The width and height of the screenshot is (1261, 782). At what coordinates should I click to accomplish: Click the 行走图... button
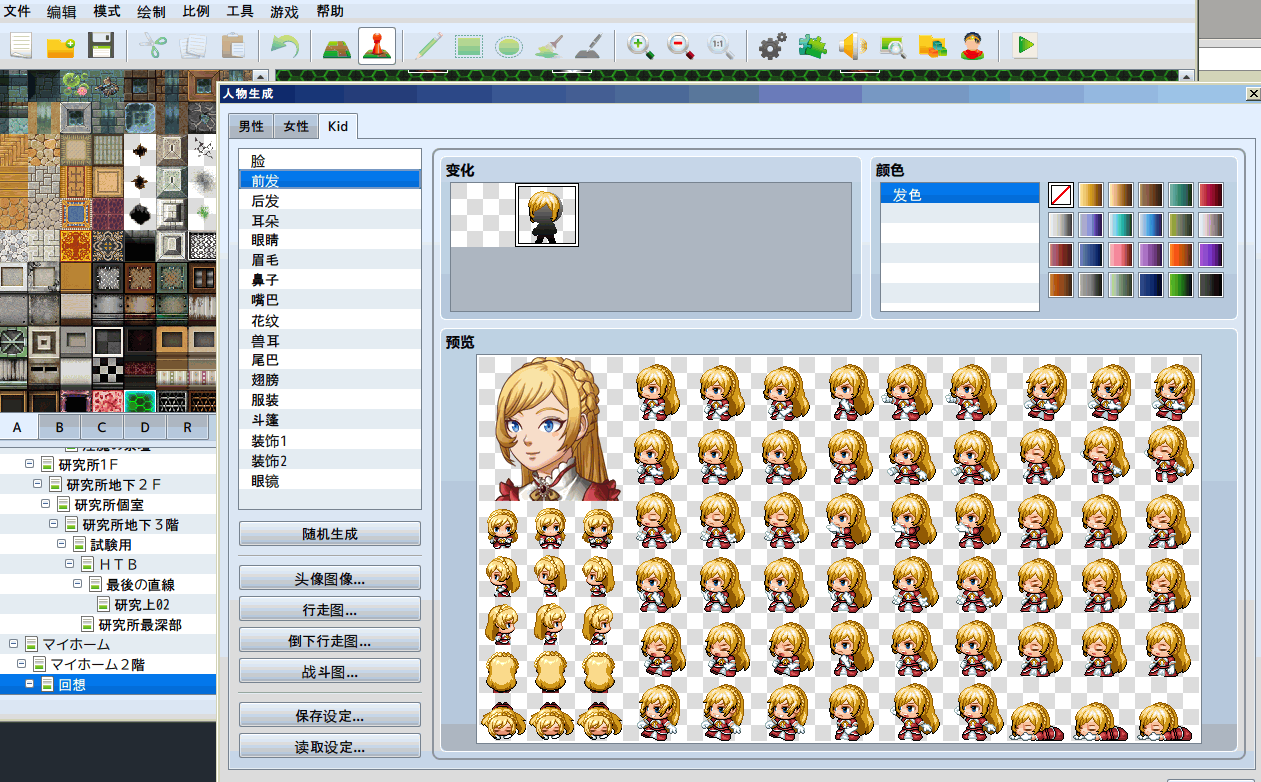click(x=330, y=609)
